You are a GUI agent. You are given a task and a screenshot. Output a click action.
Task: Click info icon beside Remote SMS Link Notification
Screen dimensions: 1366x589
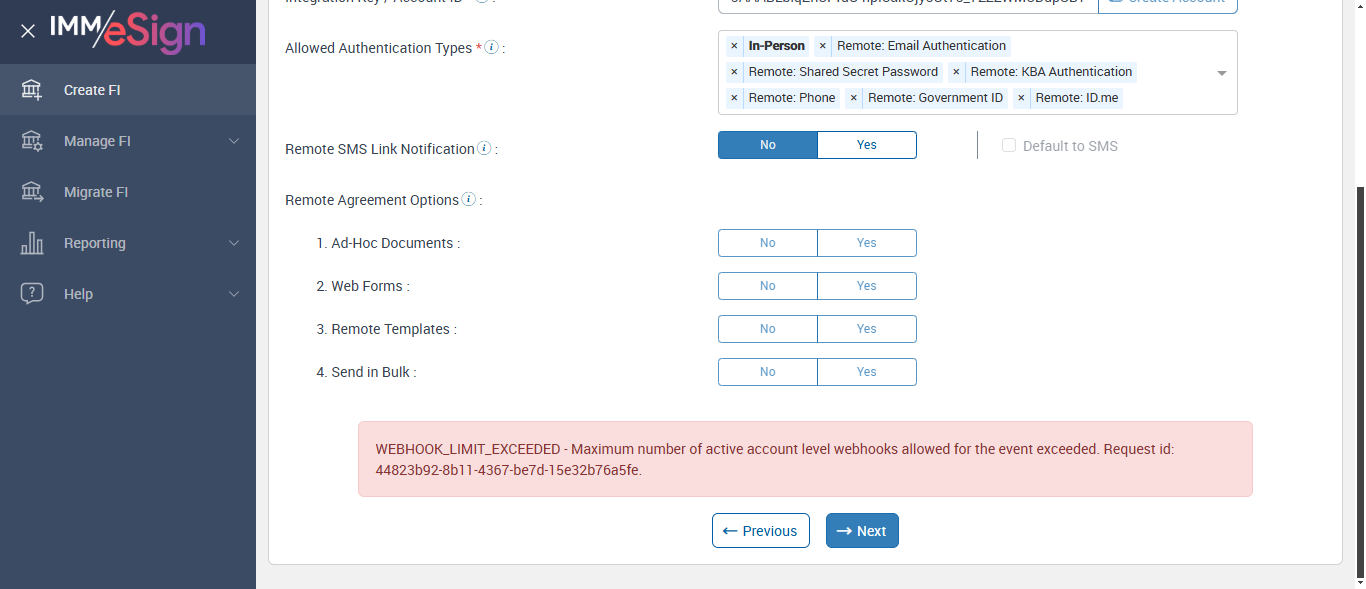(484, 149)
